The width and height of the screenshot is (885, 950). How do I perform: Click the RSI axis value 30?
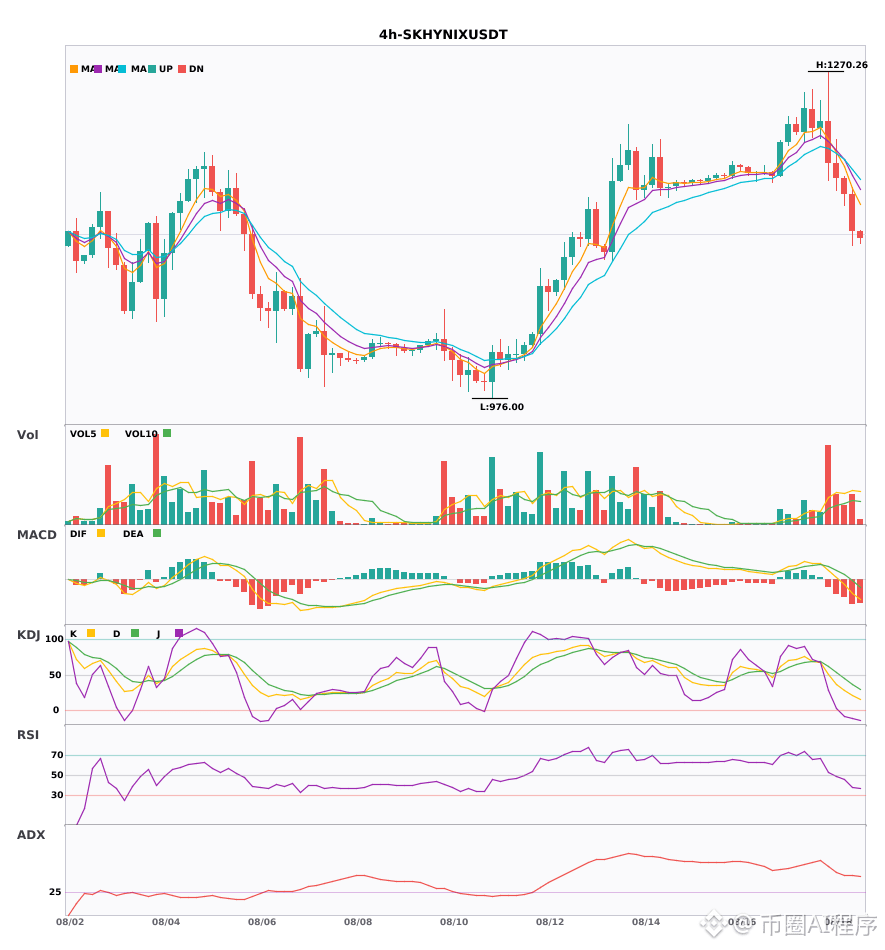point(57,795)
